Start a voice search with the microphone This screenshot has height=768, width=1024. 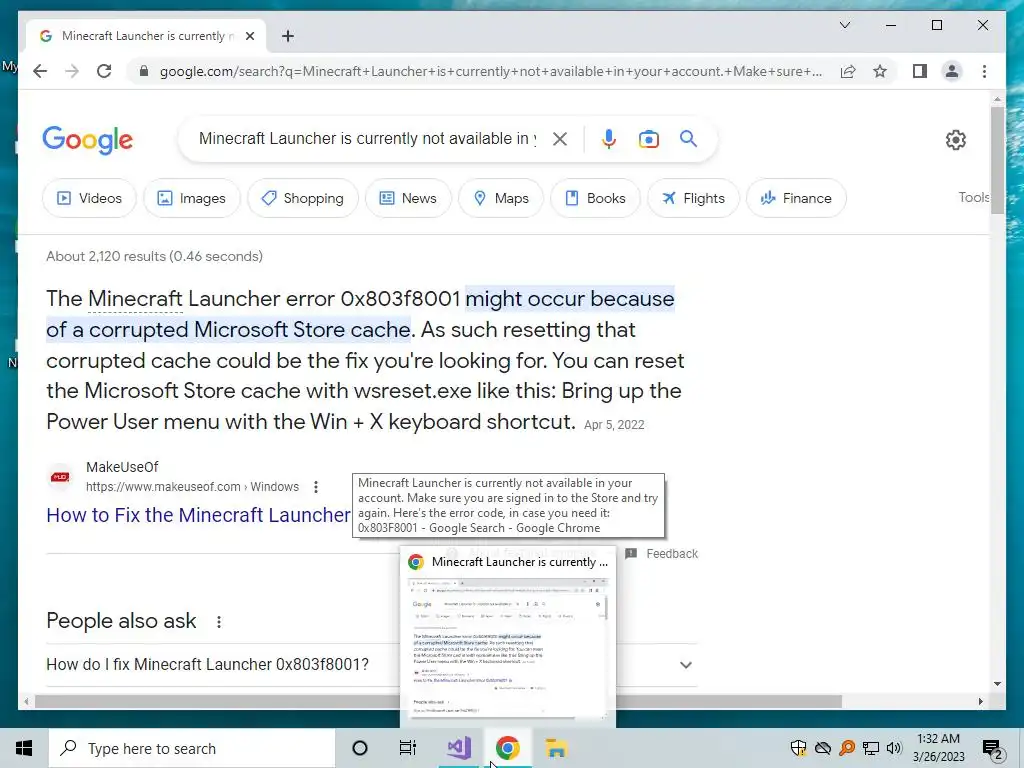(609, 138)
